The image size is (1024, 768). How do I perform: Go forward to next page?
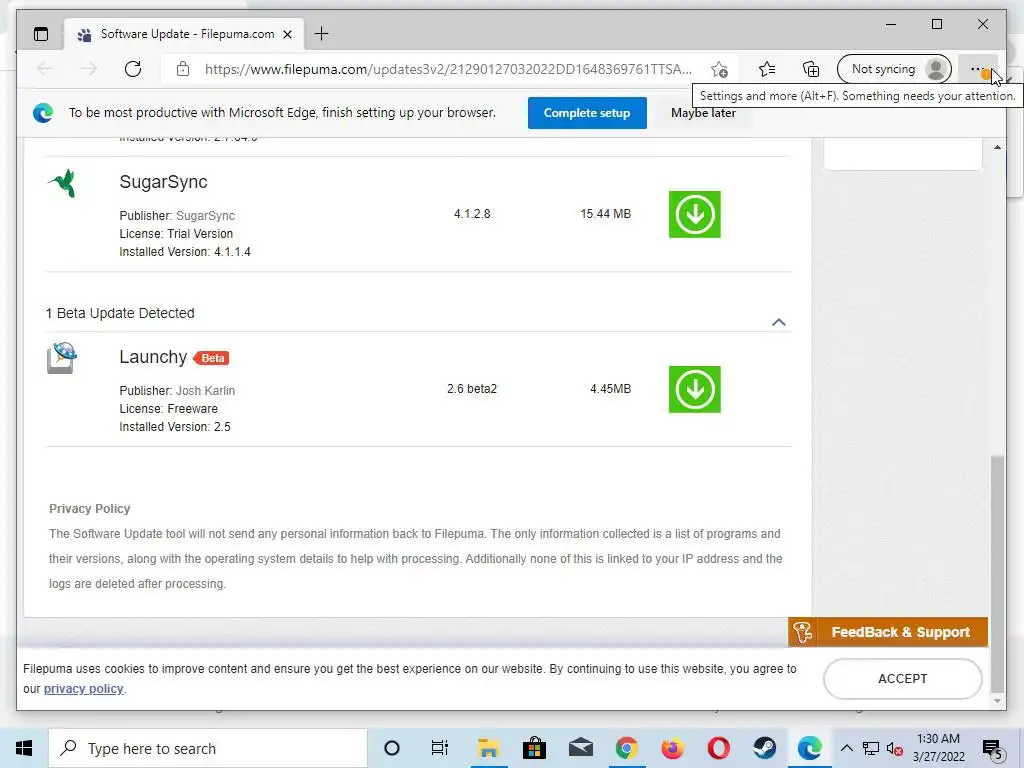pyautogui.click(x=88, y=69)
